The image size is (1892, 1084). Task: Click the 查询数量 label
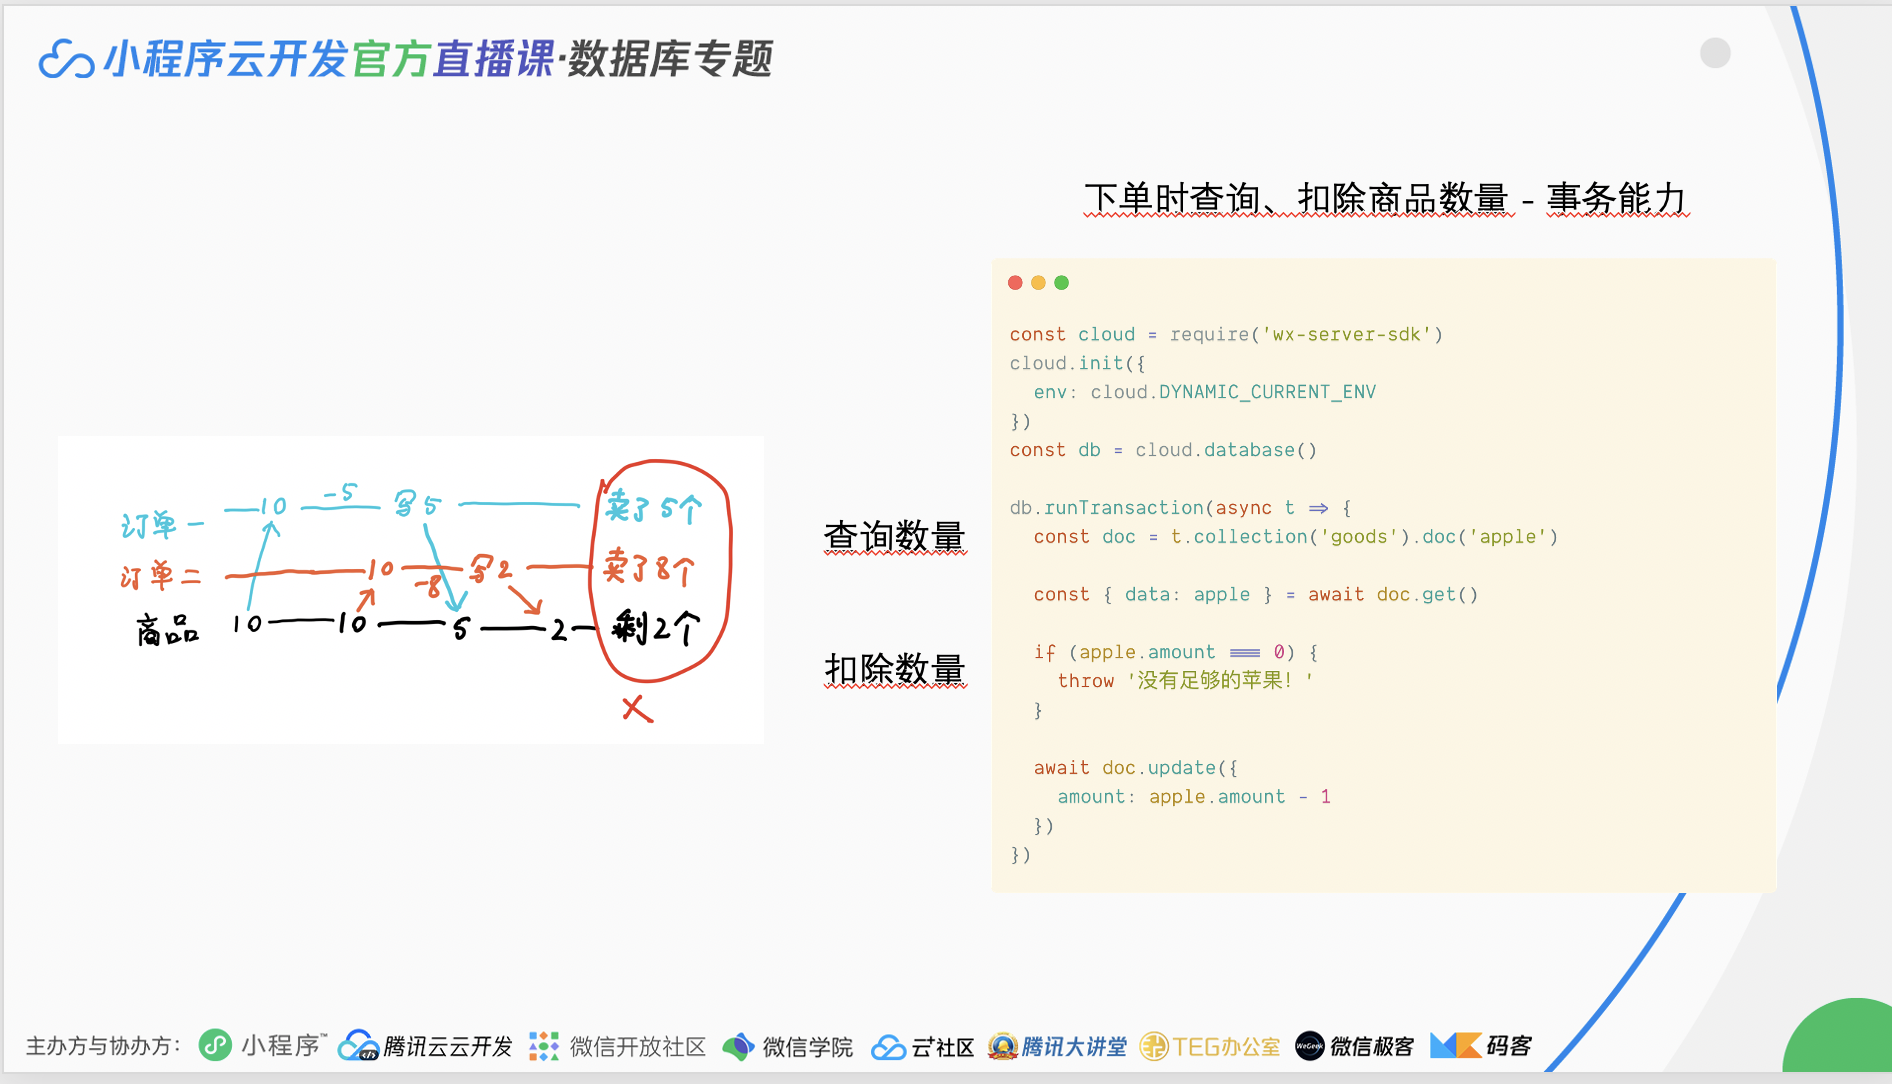click(895, 536)
